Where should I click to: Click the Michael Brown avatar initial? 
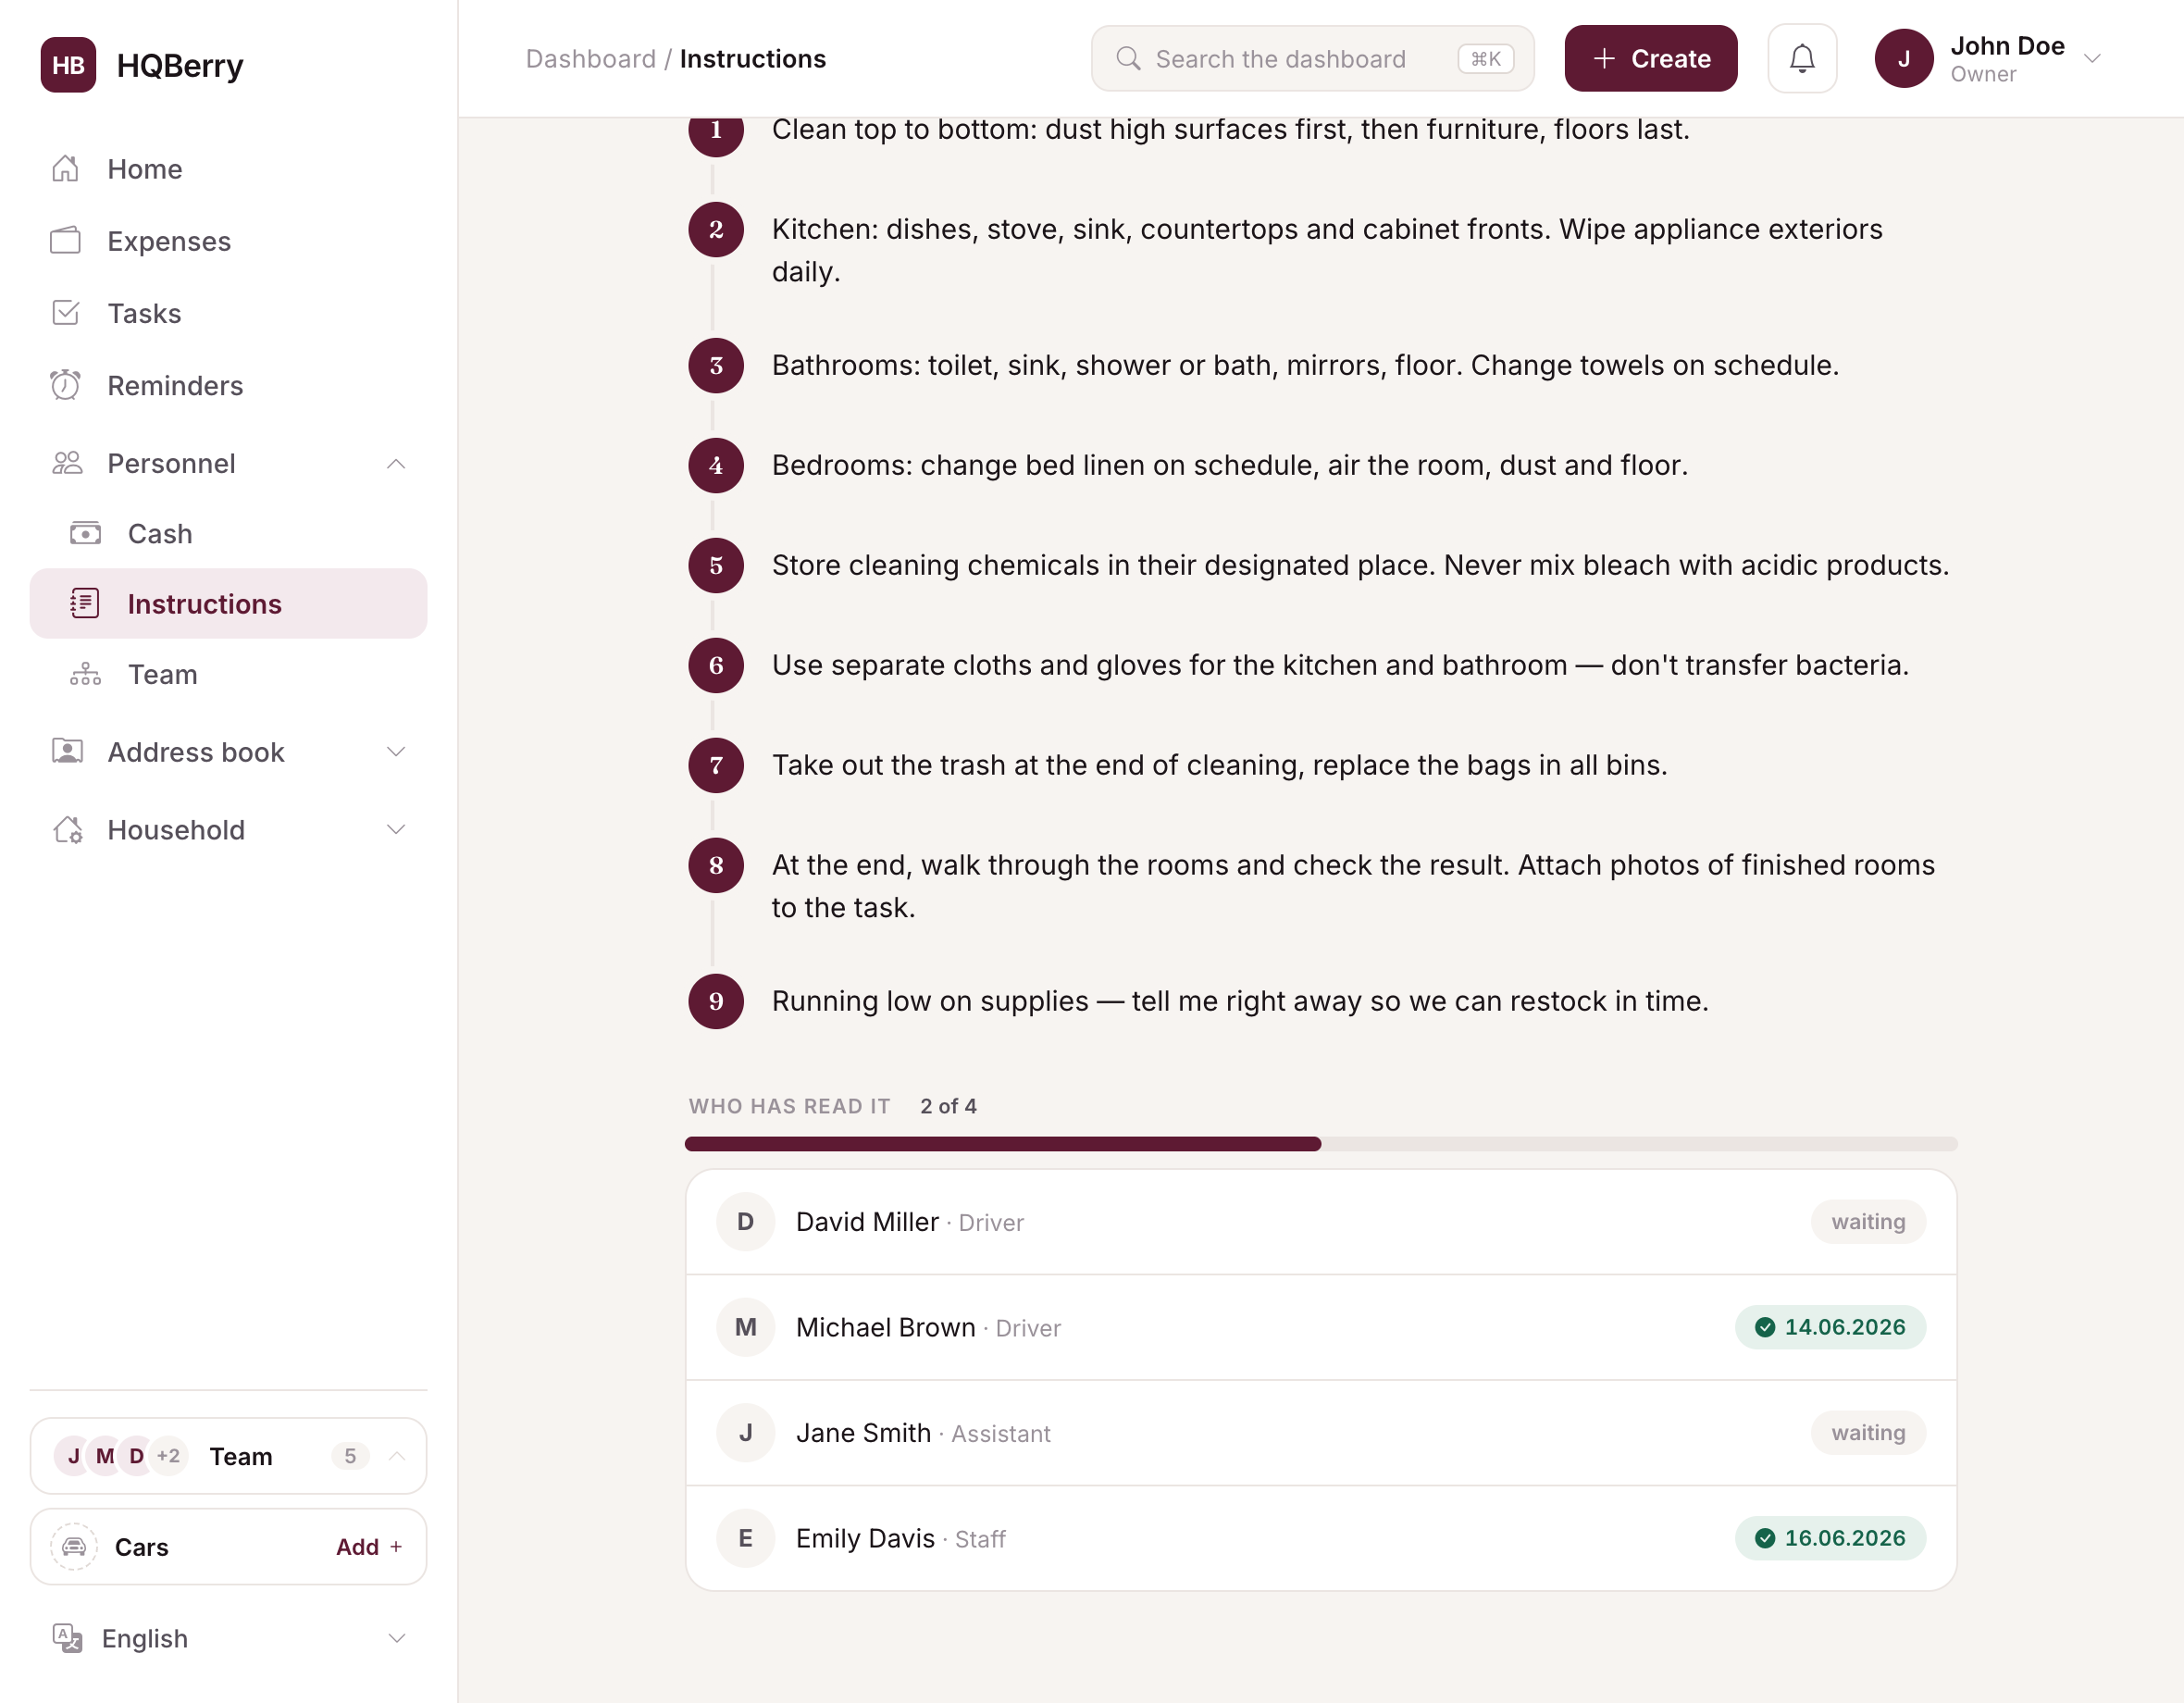click(x=746, y=1328)
